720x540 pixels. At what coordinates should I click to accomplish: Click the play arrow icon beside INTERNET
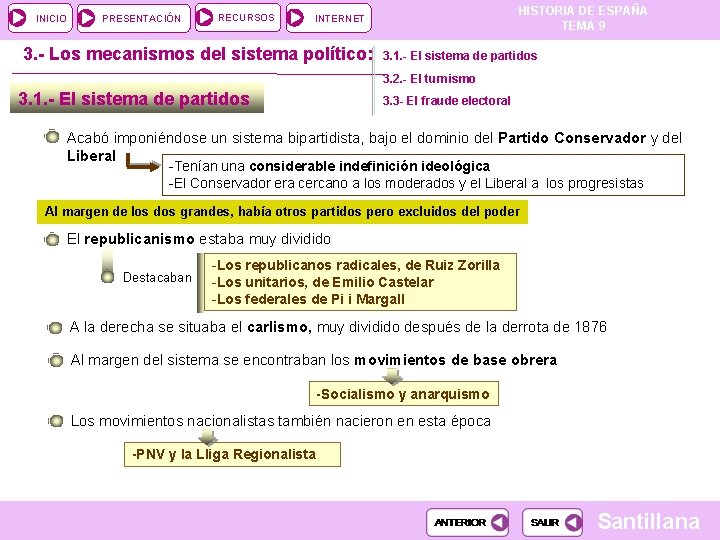[x=296, y=18]
